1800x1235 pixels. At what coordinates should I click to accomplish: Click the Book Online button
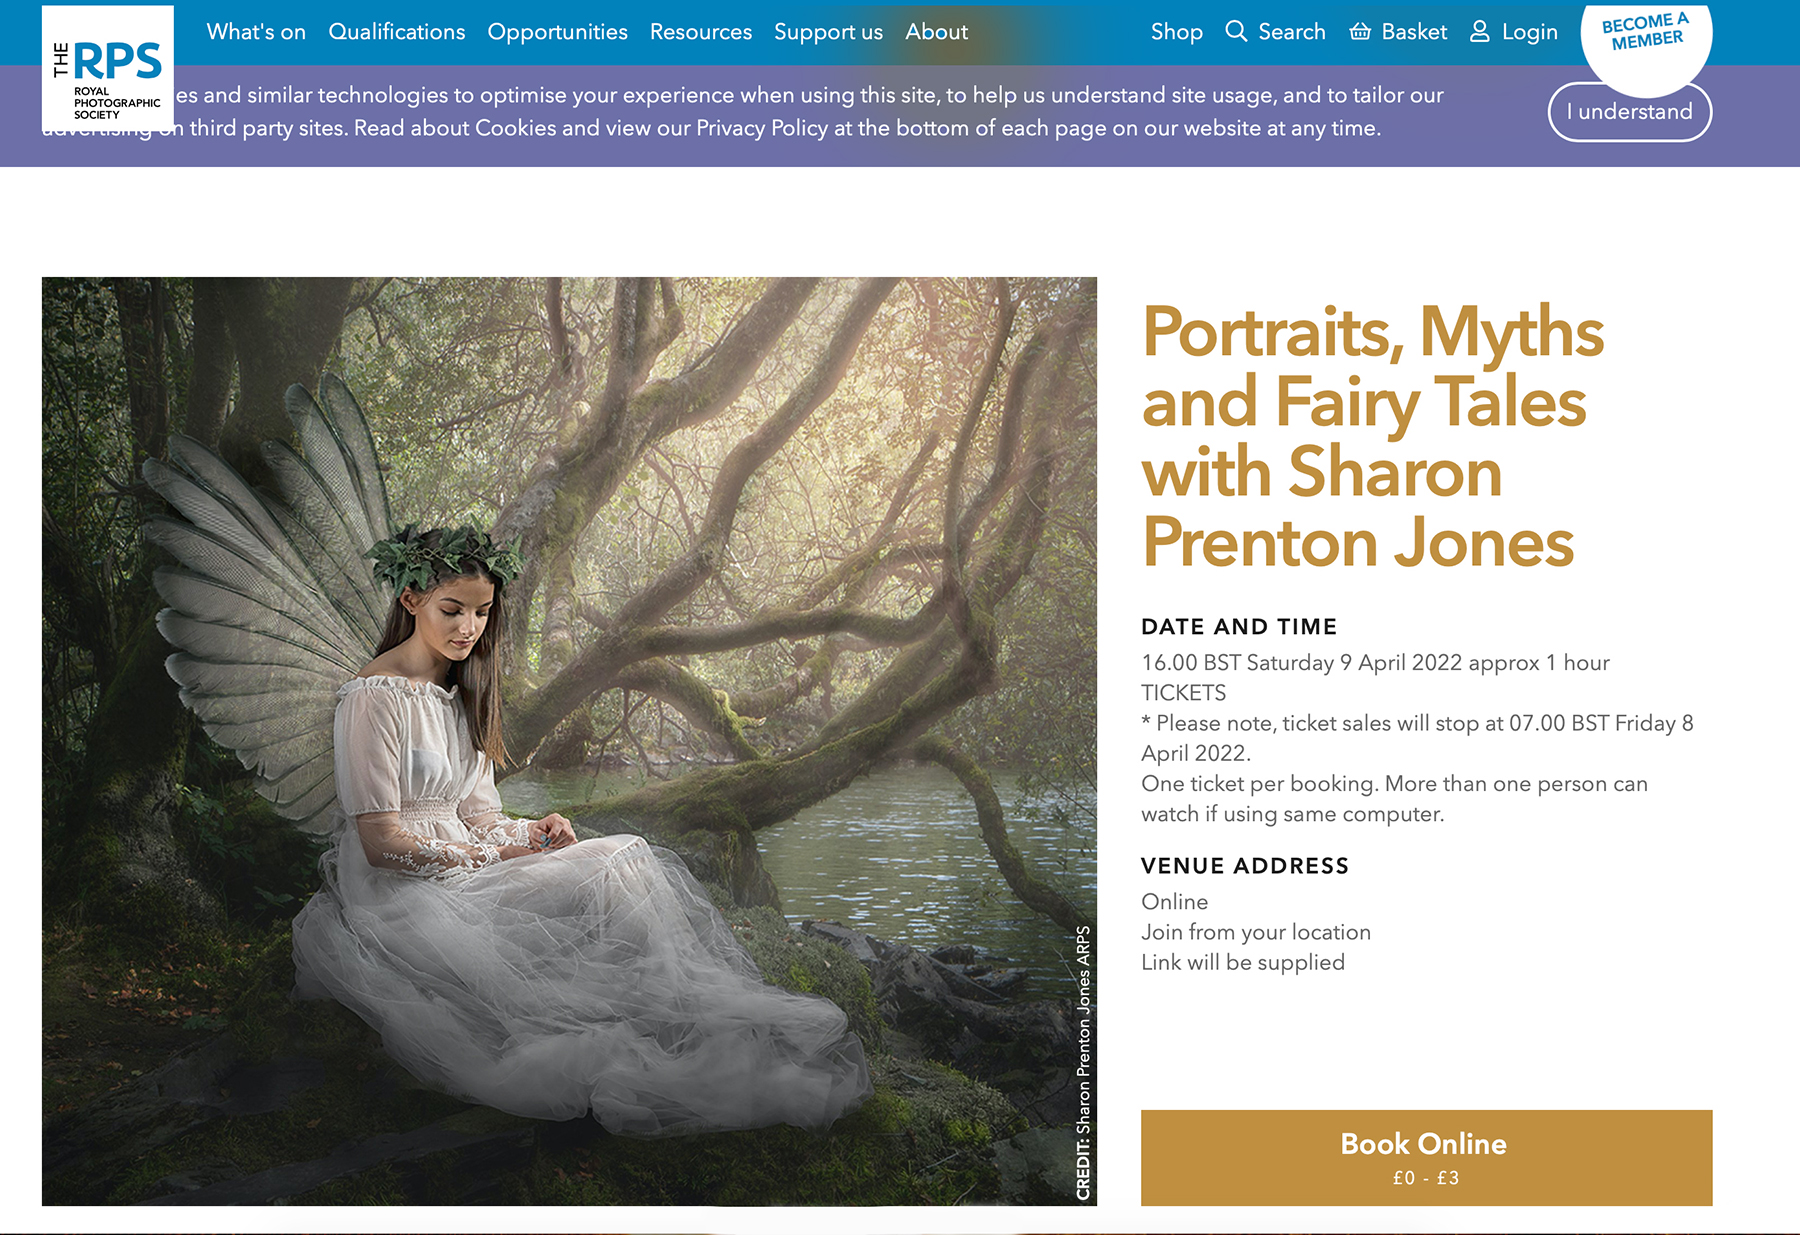[1427, 1158]
